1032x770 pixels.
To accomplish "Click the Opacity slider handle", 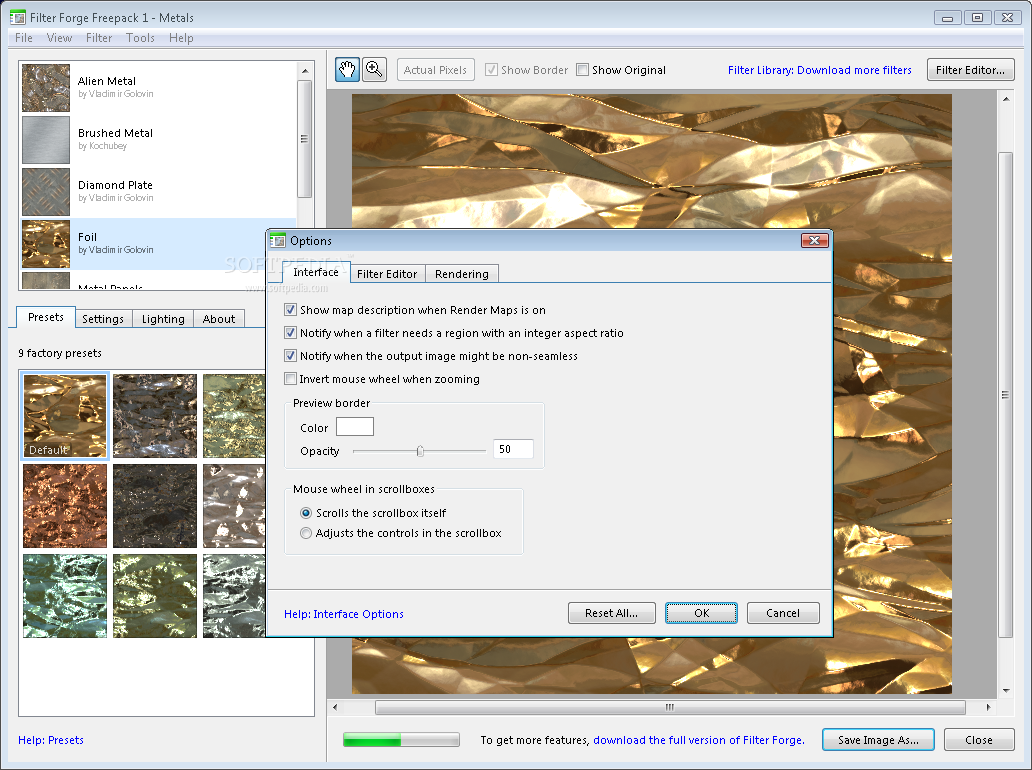I will click(x=420, y=451).
